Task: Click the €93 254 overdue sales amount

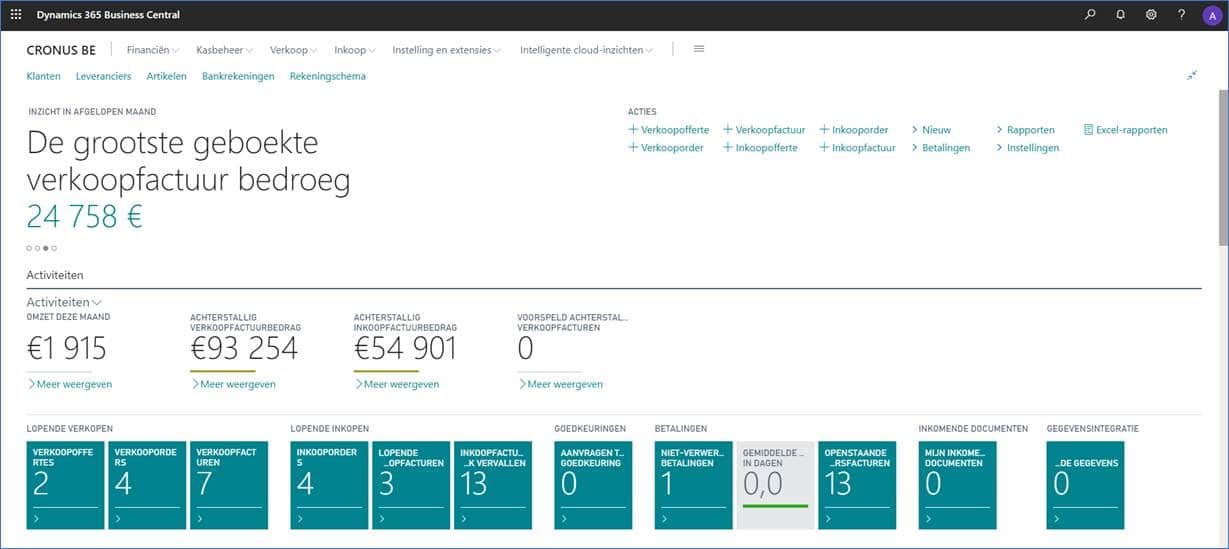Action: click(244, 348)
